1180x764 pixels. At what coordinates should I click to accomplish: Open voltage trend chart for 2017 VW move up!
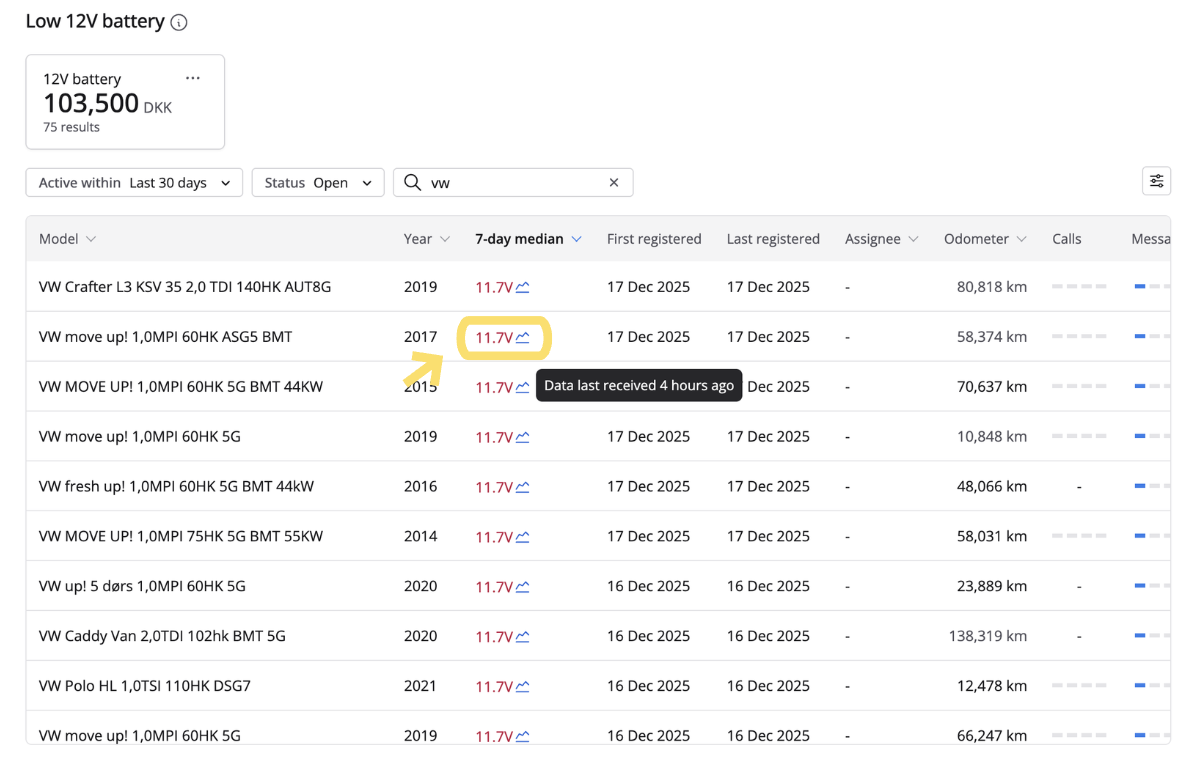pyautogui.click(x=522, y=337)
